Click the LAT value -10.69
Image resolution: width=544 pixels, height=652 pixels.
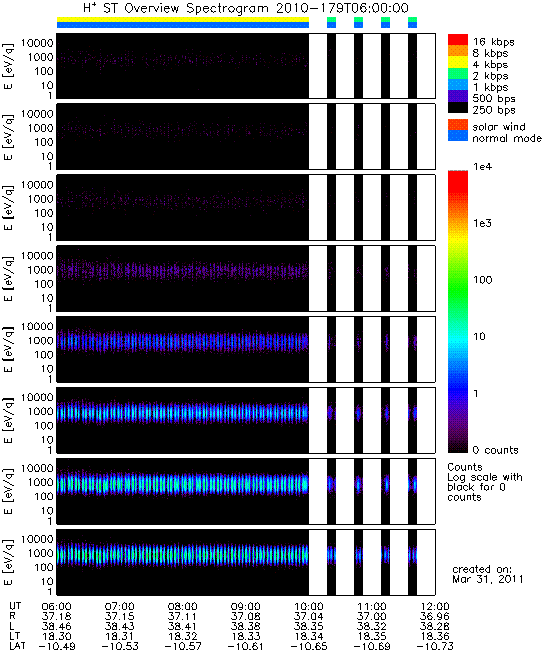pyautogui.click(x=372, y=646)
